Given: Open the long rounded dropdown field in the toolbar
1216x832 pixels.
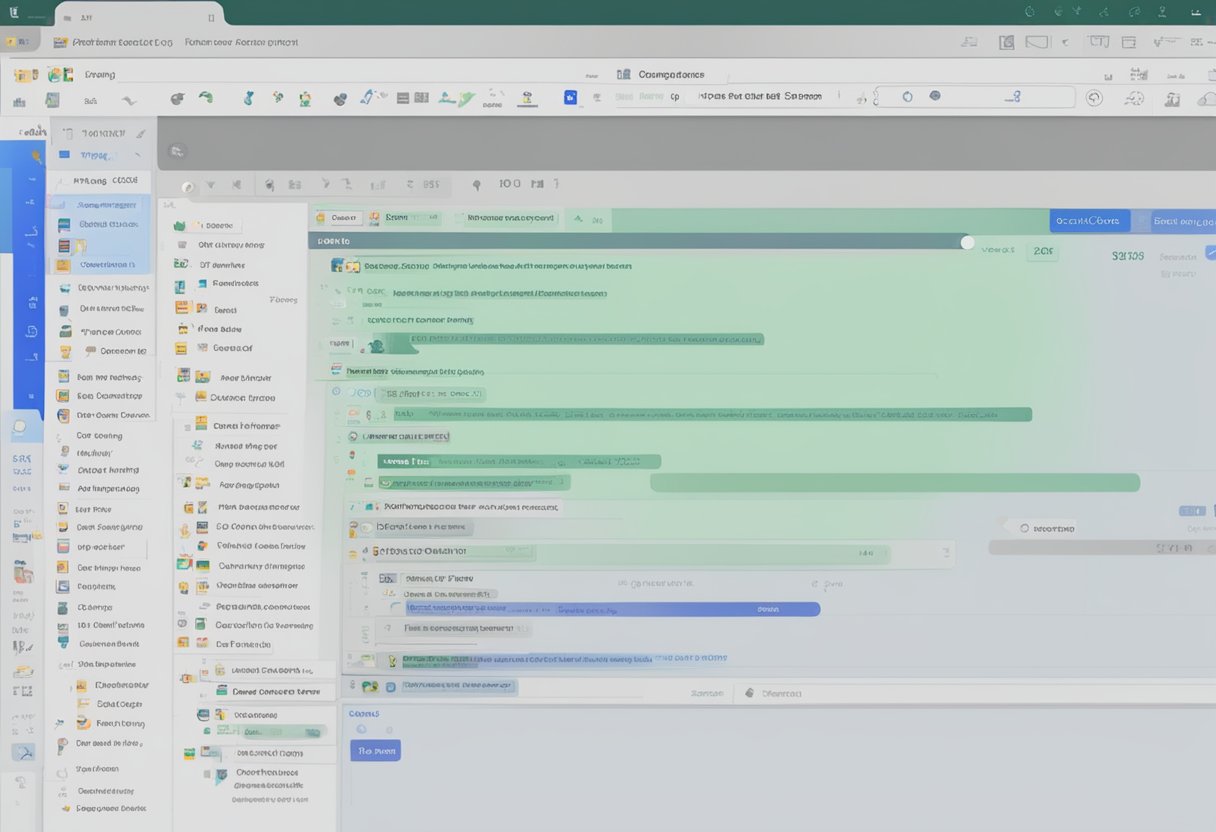Looking at the screenshot, I should tap(975, 97).
